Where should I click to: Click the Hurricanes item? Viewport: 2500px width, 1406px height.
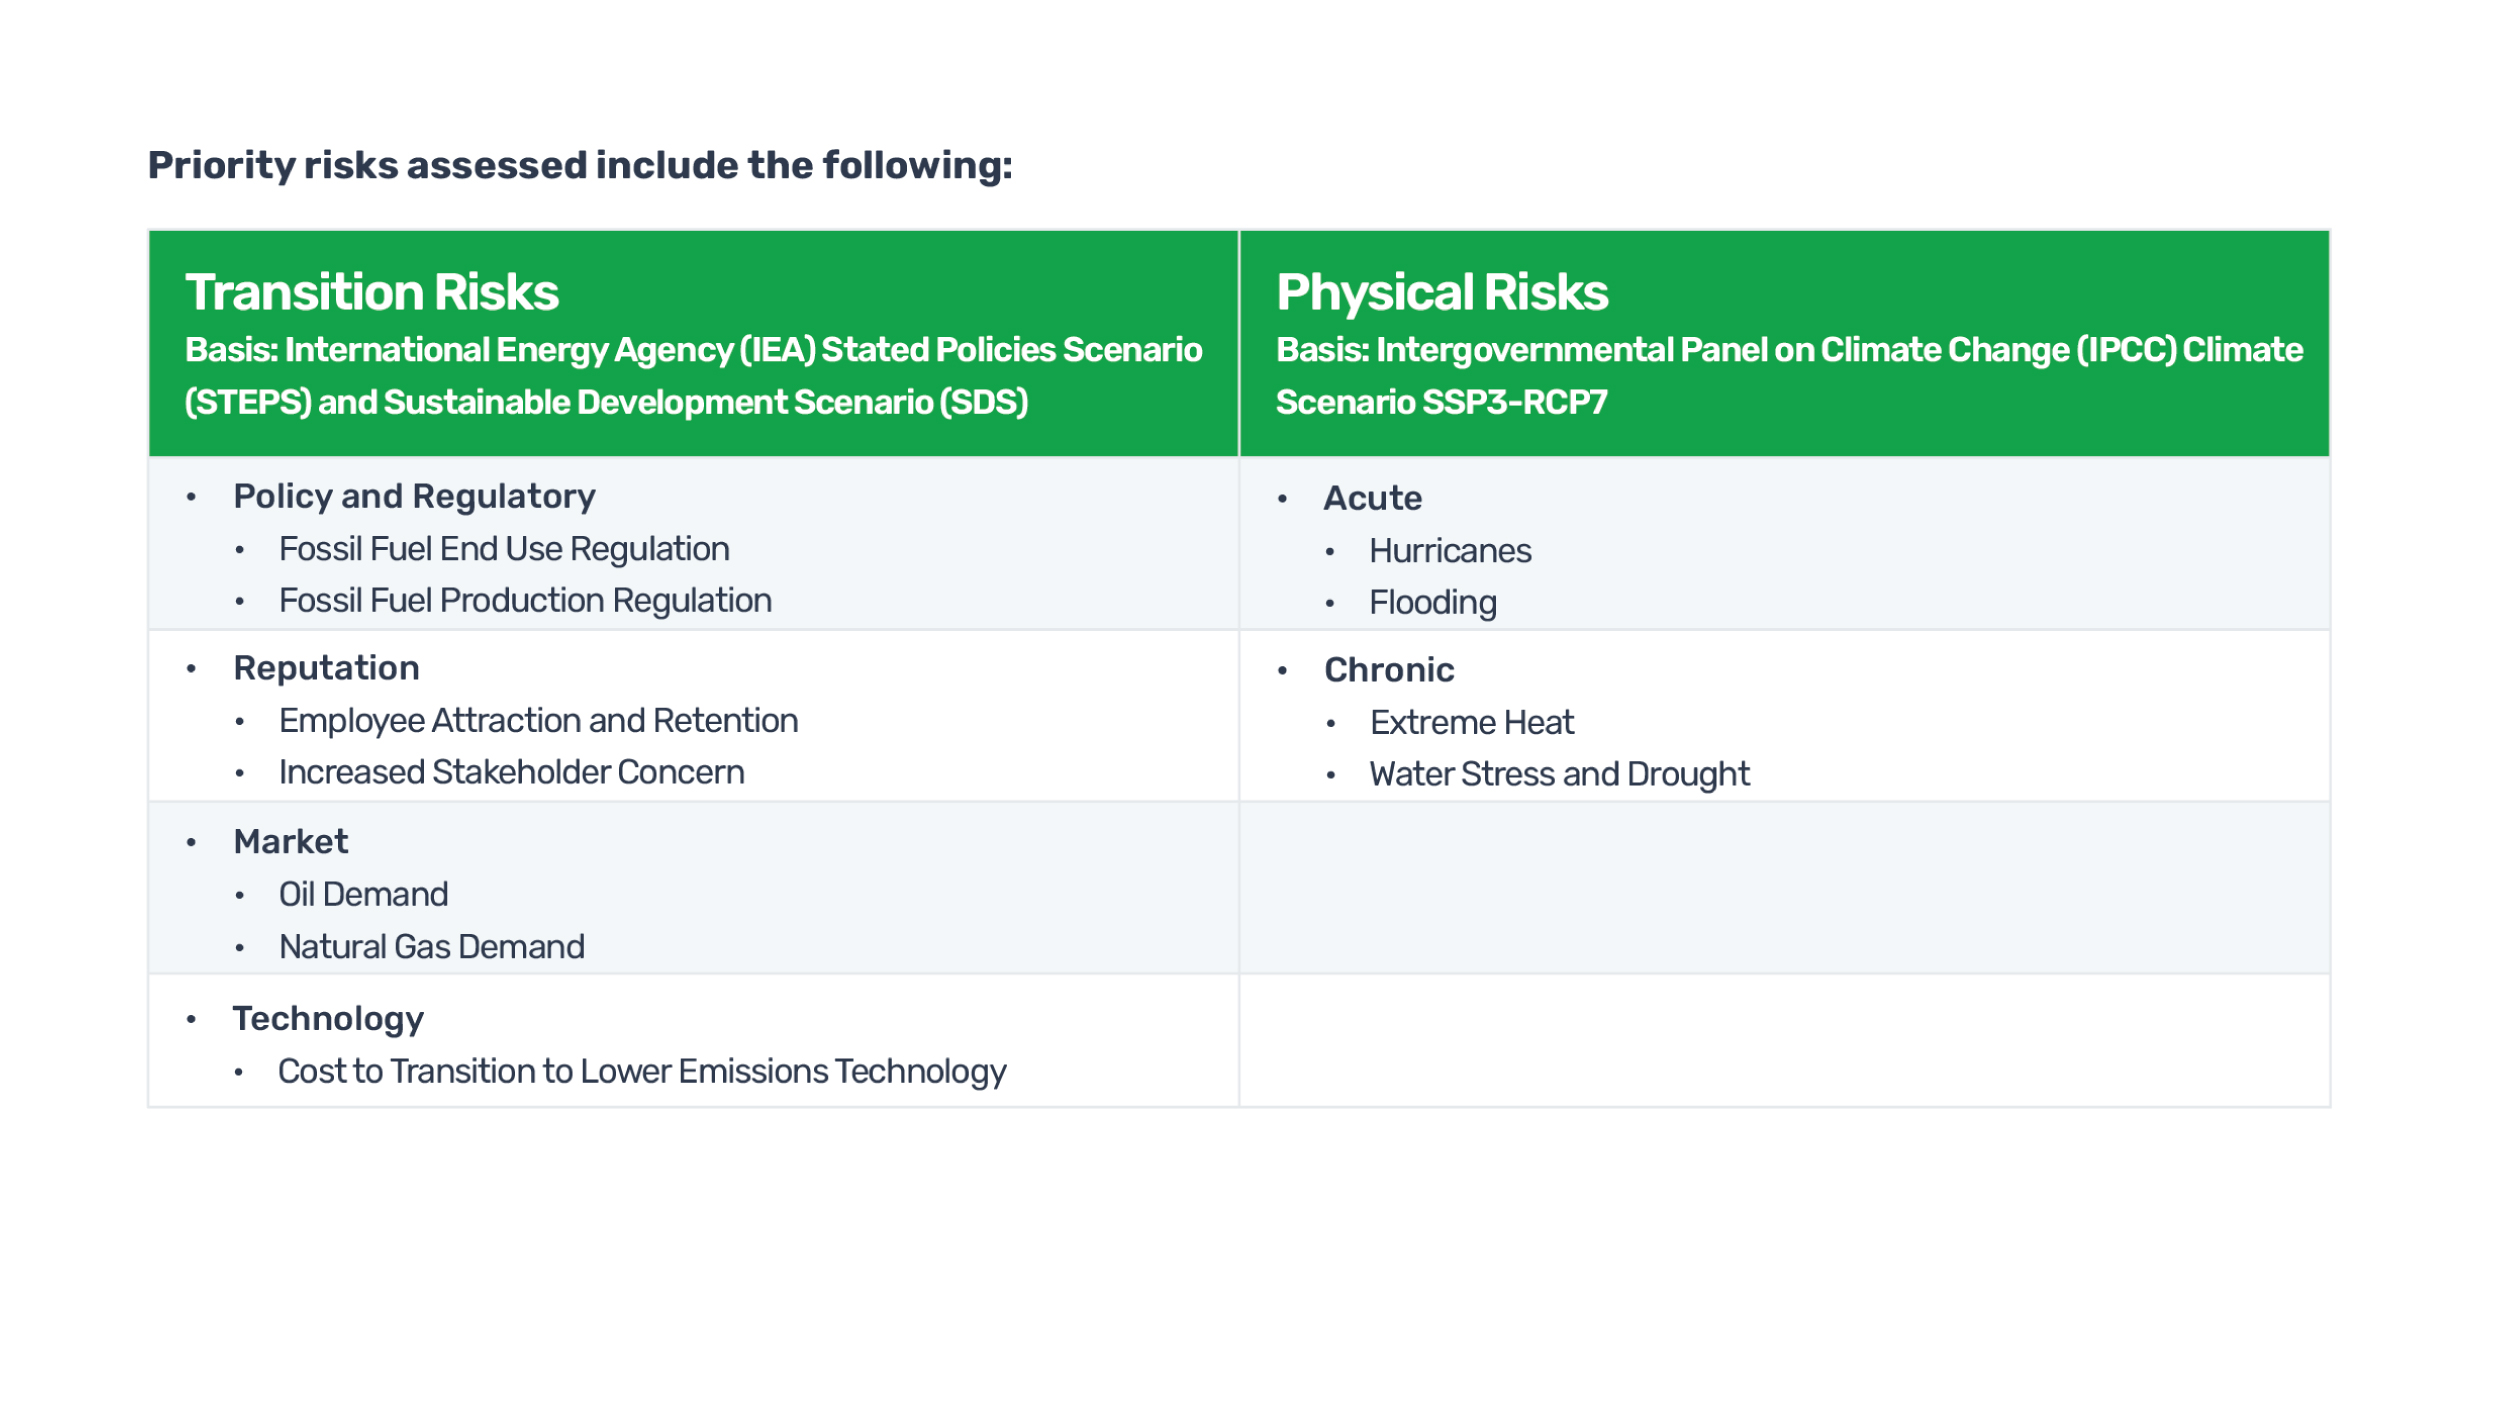(1450, 551)
